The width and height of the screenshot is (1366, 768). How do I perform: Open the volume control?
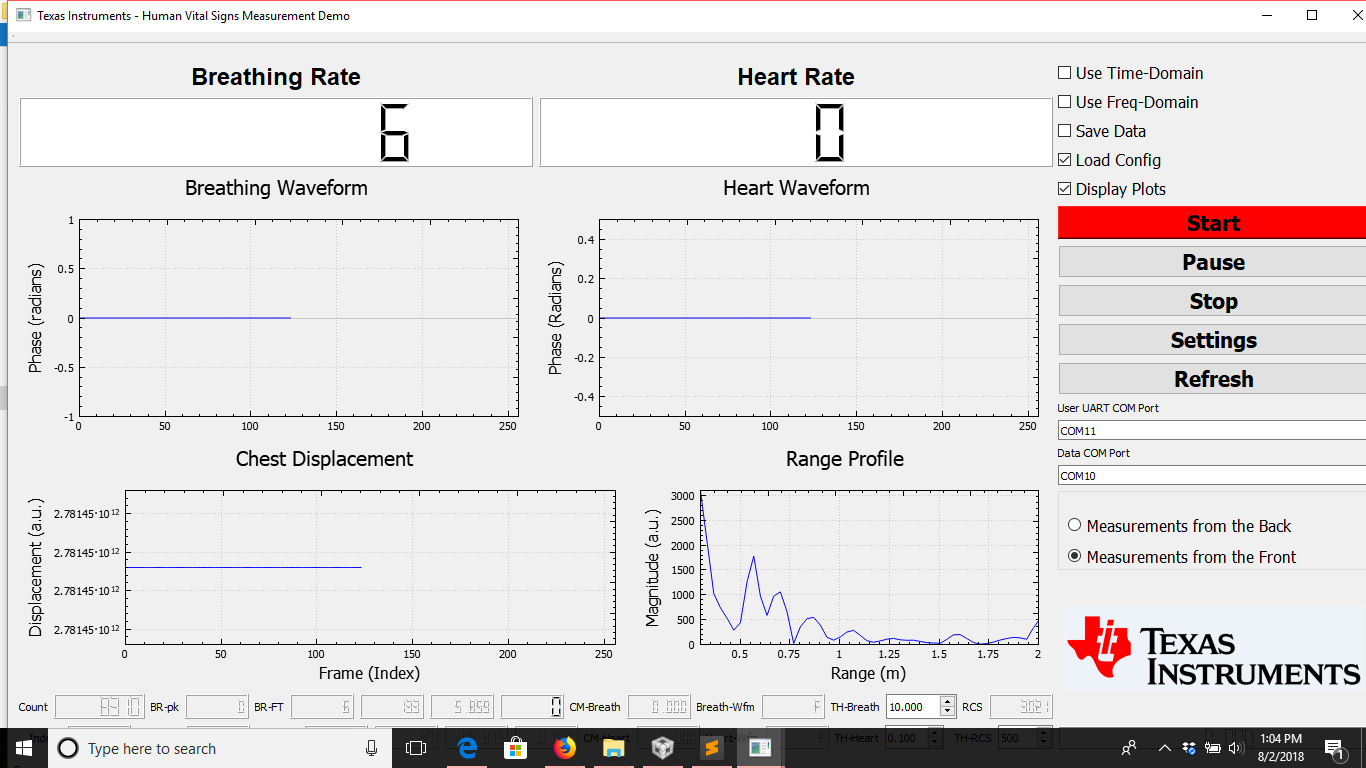pos(1235,748)
